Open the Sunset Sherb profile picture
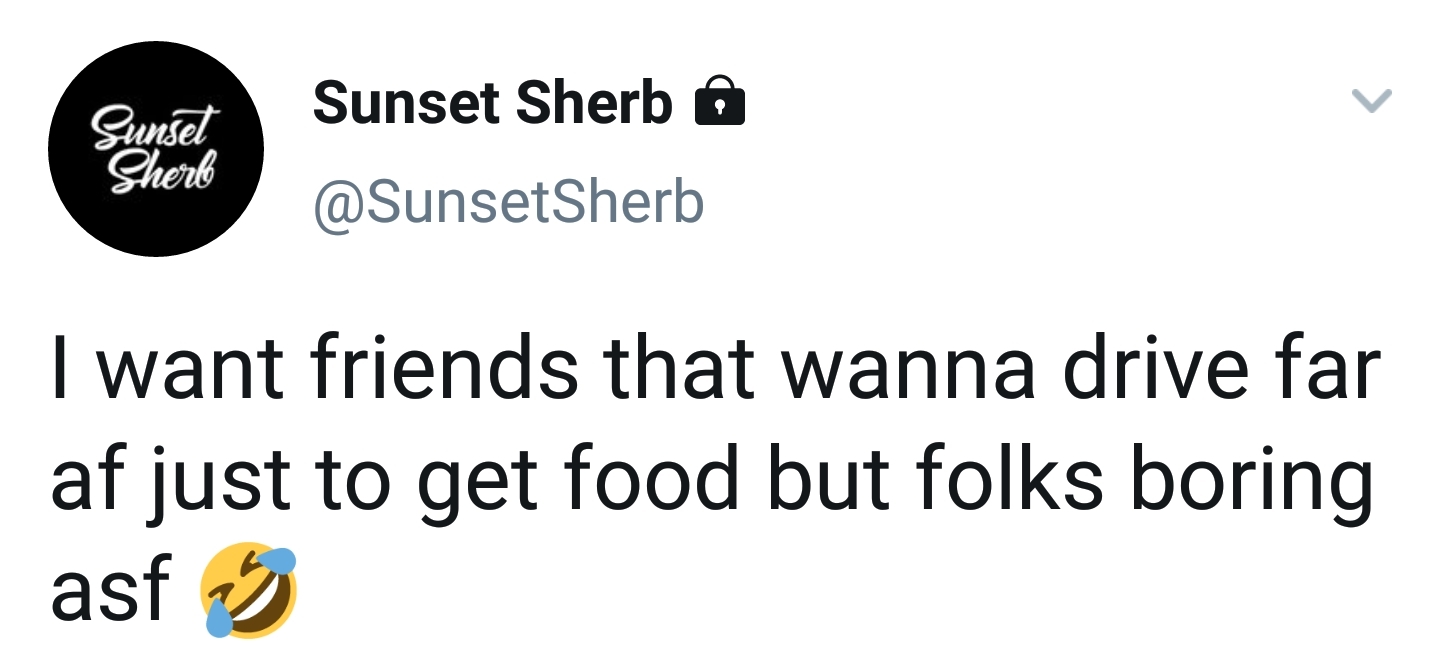 pos(156,149)
